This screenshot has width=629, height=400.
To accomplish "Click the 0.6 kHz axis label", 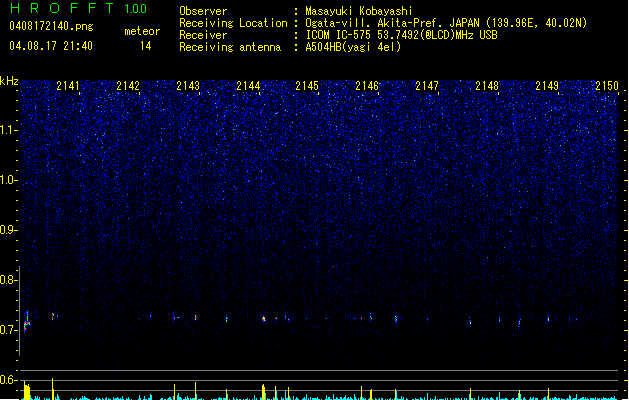I will [x=8, y=380].
